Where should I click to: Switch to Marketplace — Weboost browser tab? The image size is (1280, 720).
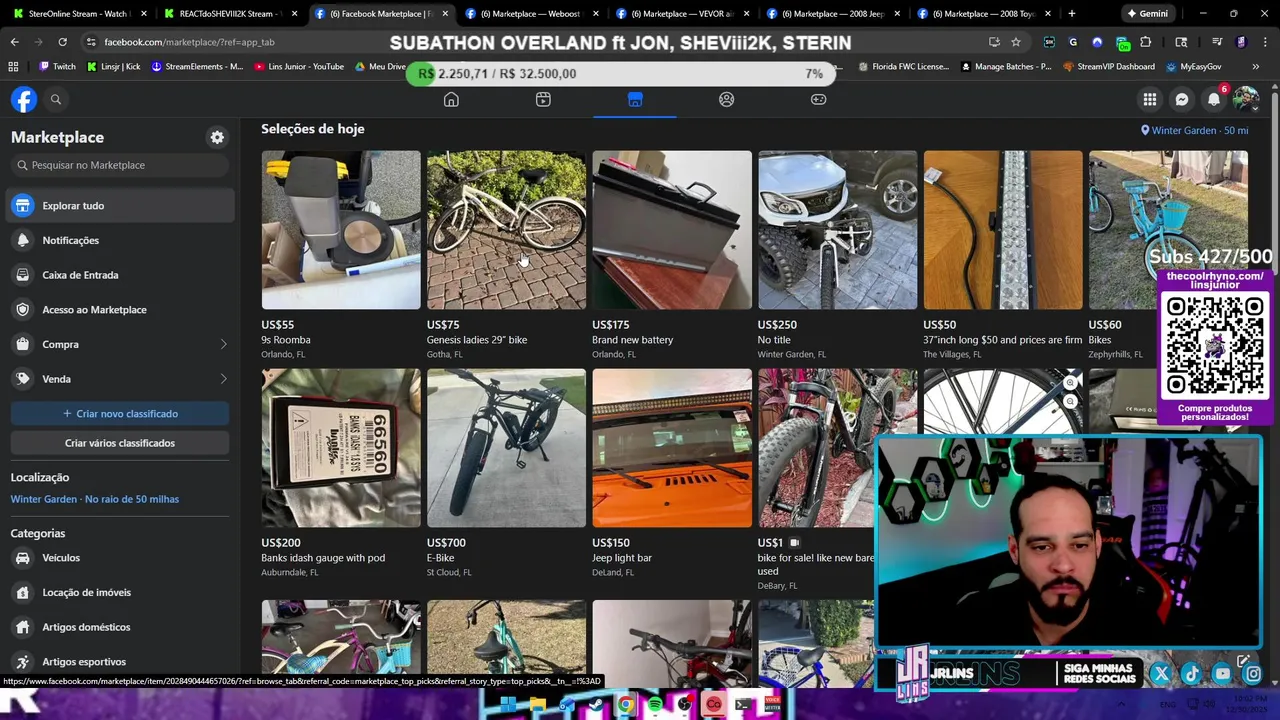tap(530, 14)
